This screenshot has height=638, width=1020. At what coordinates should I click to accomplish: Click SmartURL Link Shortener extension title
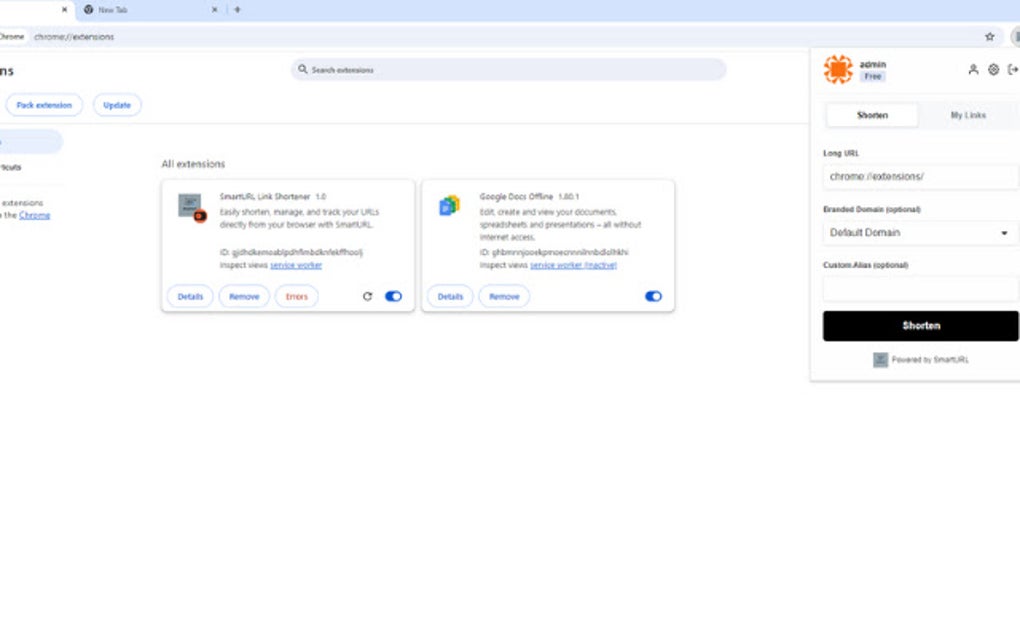pos(265,196)
